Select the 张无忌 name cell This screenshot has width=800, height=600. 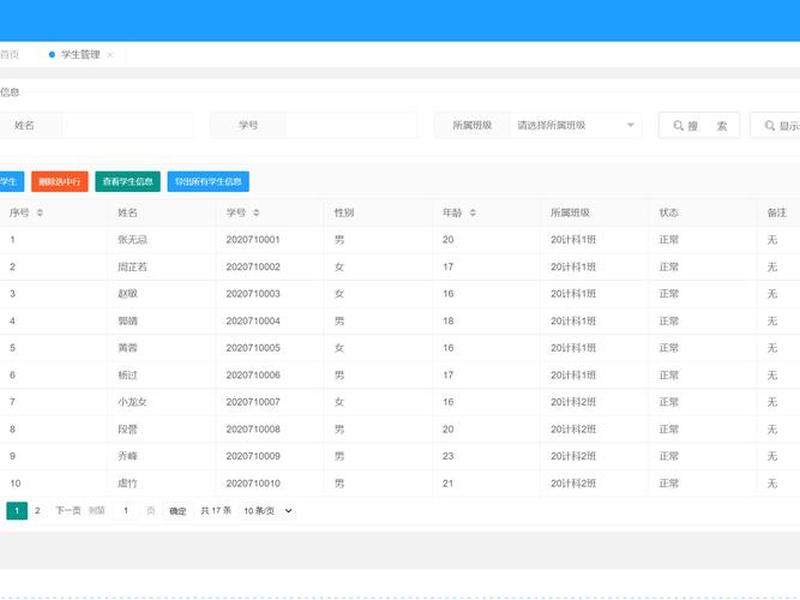(133, 240)
